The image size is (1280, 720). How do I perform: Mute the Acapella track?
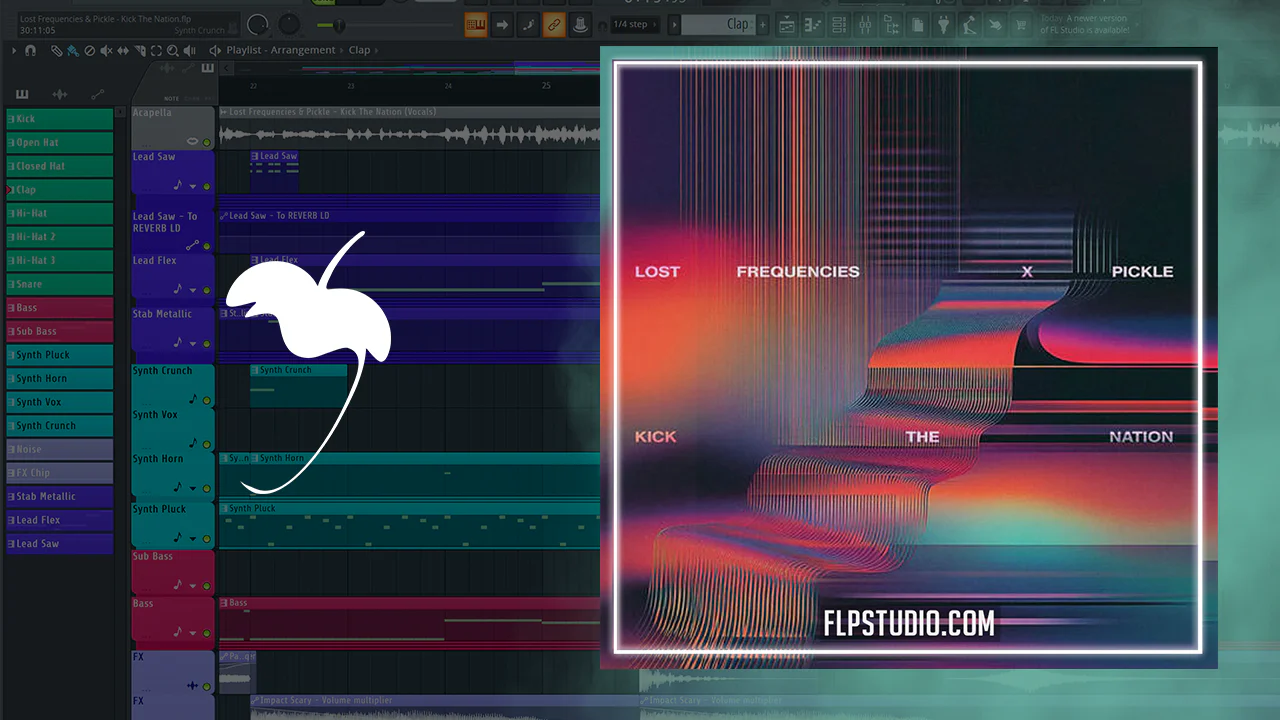tap(207, 142)
